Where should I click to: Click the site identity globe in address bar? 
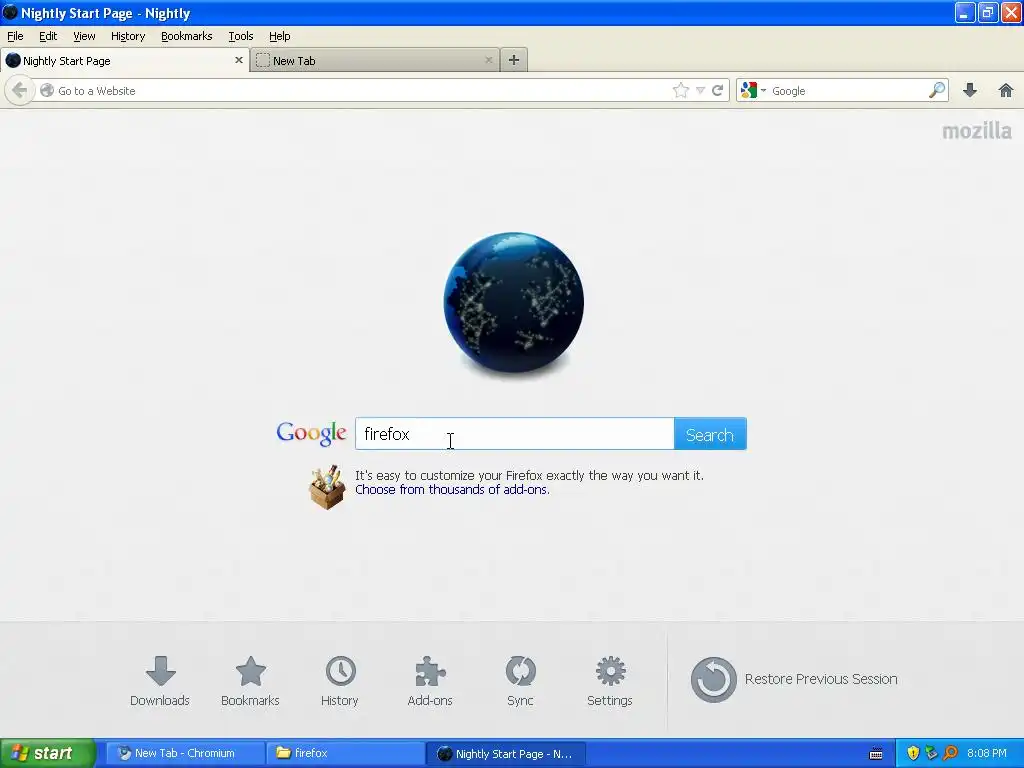coord(47,90)
